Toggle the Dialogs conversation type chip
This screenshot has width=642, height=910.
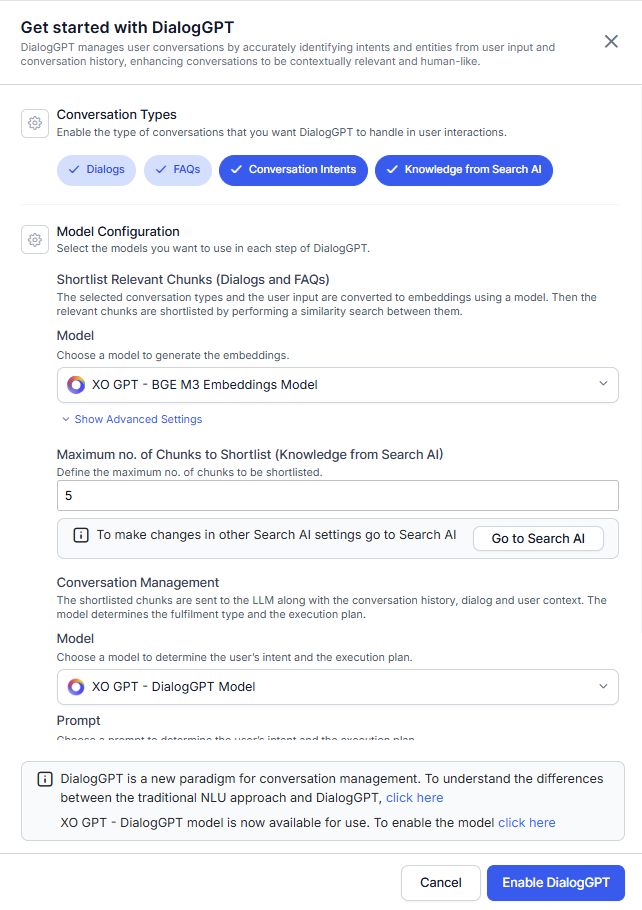pyautogui.click(x=96, y=170)
